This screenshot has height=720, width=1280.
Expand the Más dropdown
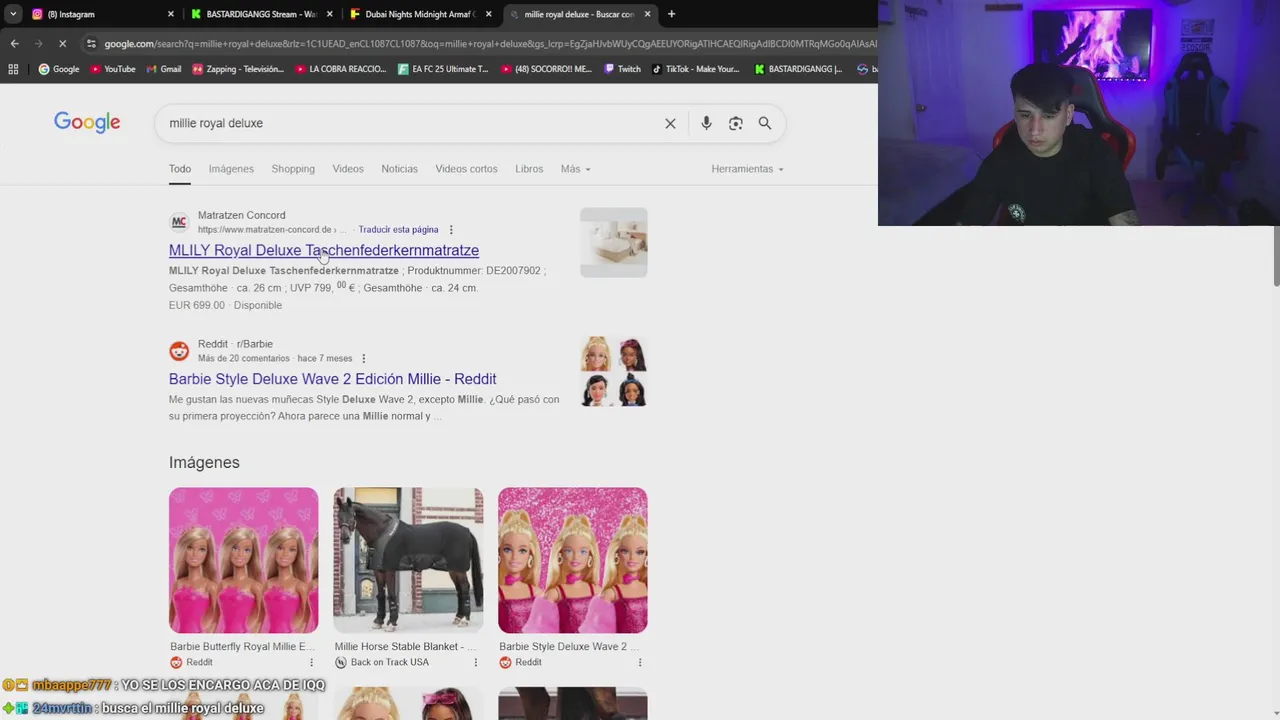575,169
